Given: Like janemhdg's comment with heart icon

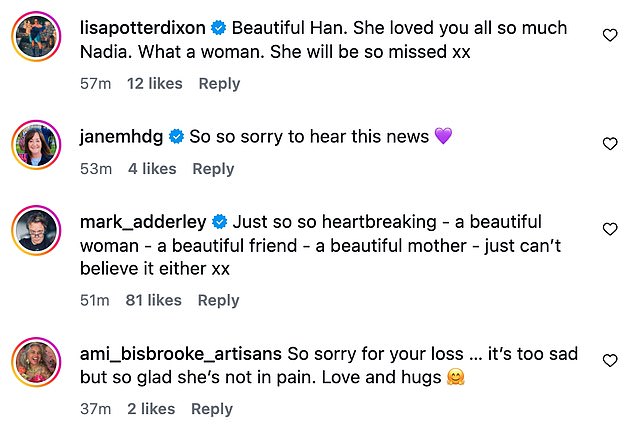Looking at the screenshot, I should click(x=610, y=144).
